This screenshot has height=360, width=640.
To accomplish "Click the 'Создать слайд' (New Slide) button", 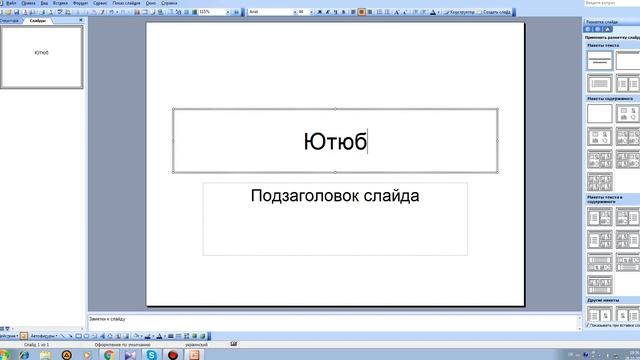I will [x=494, y=12].
